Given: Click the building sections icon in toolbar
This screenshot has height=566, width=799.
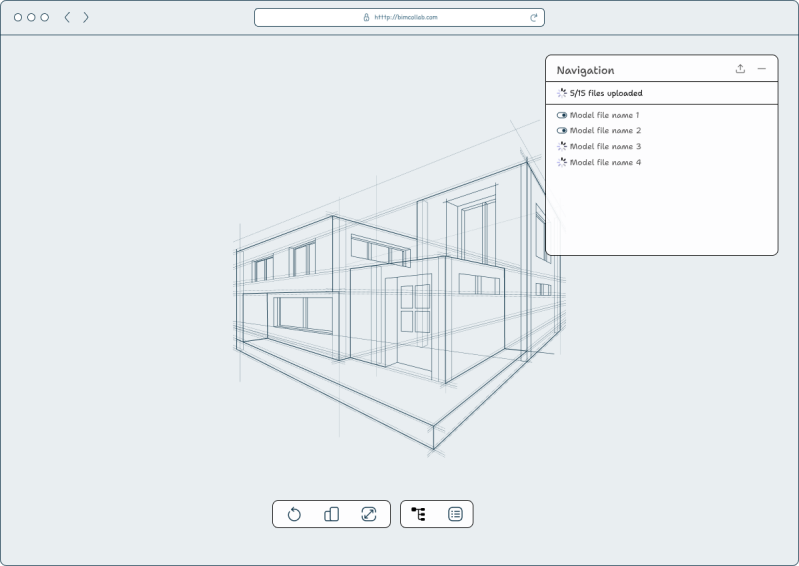Looking at the screenshot, I should [332, 514].
